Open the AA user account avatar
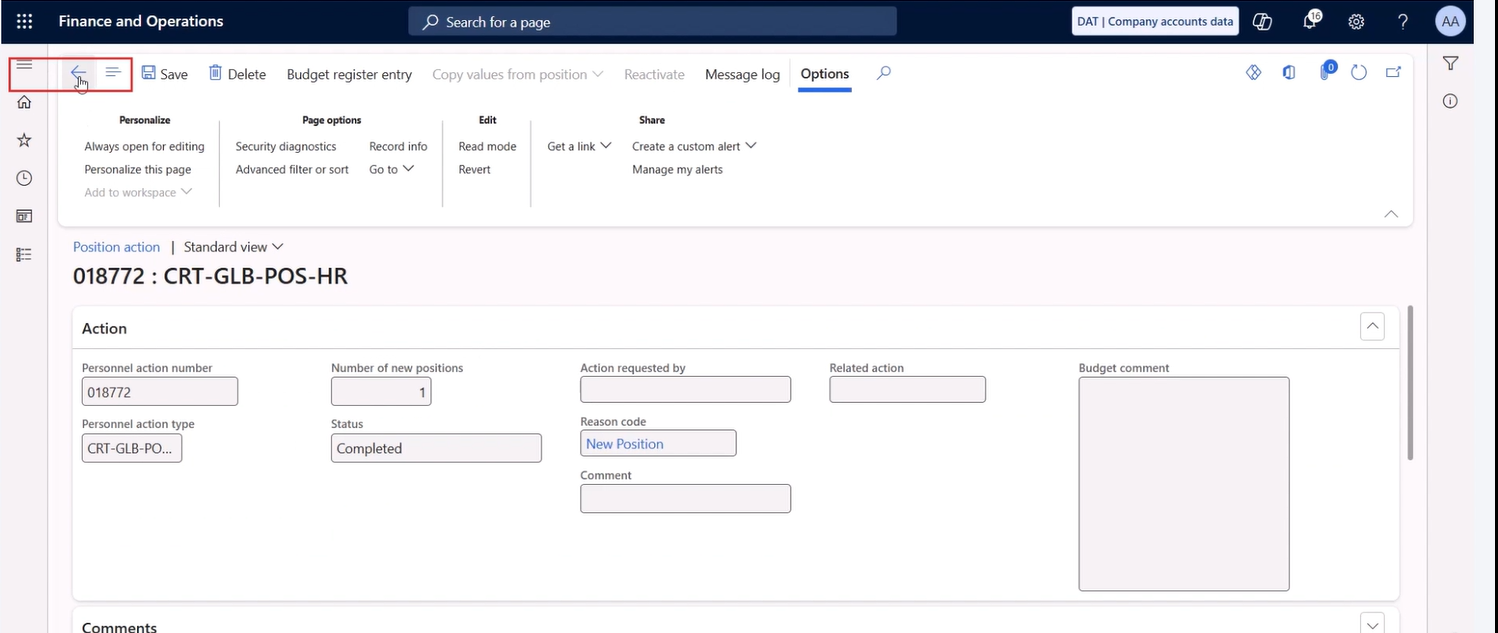 click(1449, 21)
